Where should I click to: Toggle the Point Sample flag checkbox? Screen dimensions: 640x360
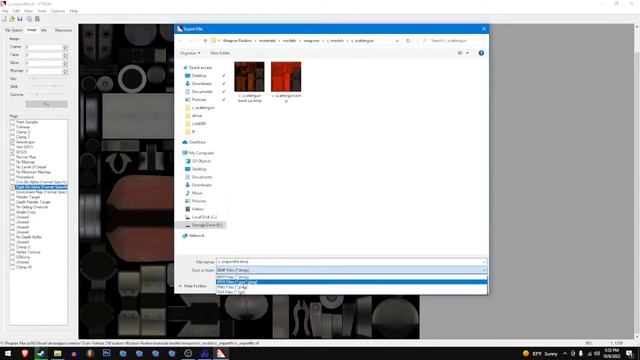[x=12, y=122]
